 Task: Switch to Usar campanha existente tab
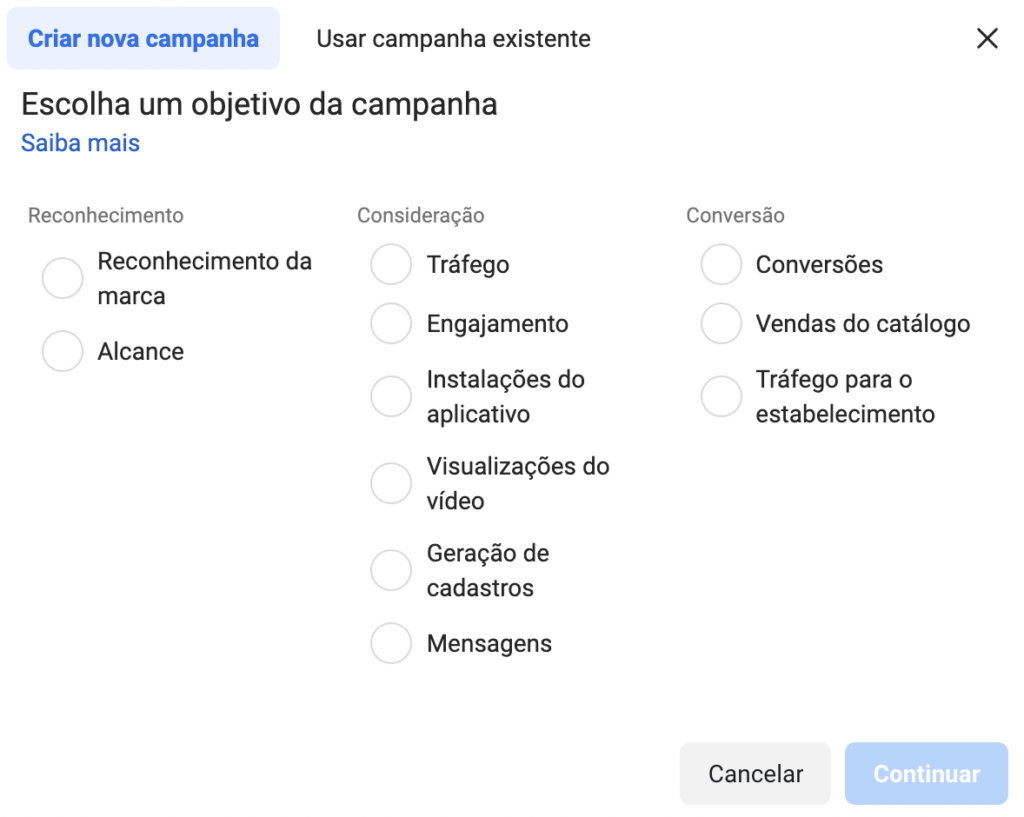coord(453,39)
